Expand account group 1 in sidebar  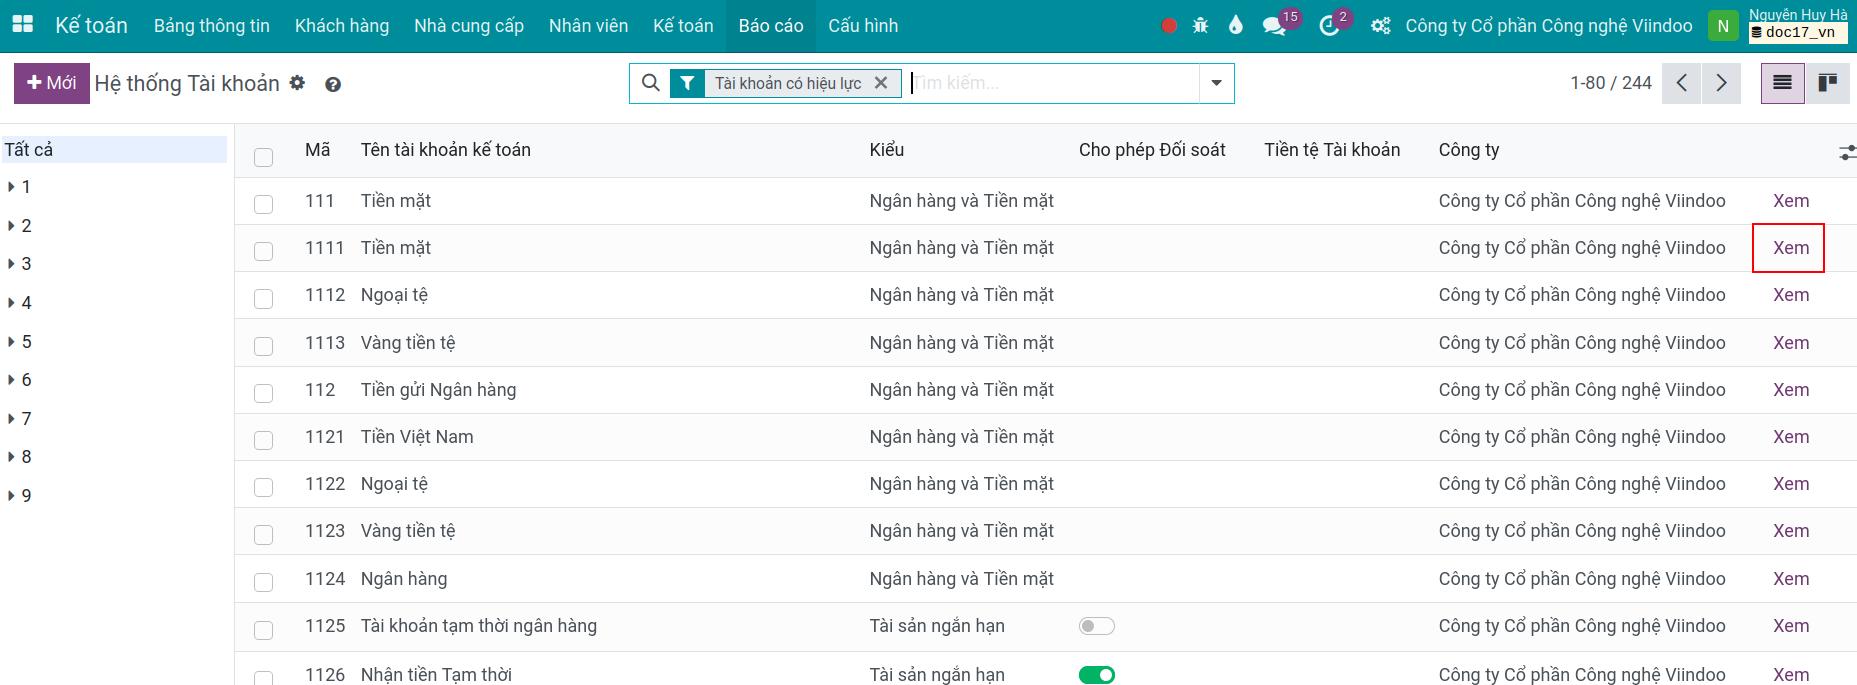click(11, 187)
